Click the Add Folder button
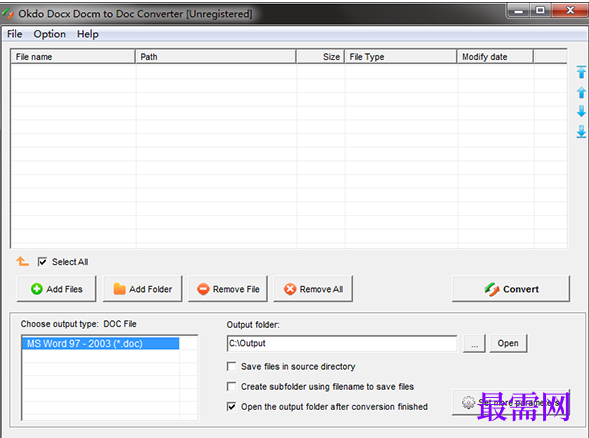 [142, 289]
